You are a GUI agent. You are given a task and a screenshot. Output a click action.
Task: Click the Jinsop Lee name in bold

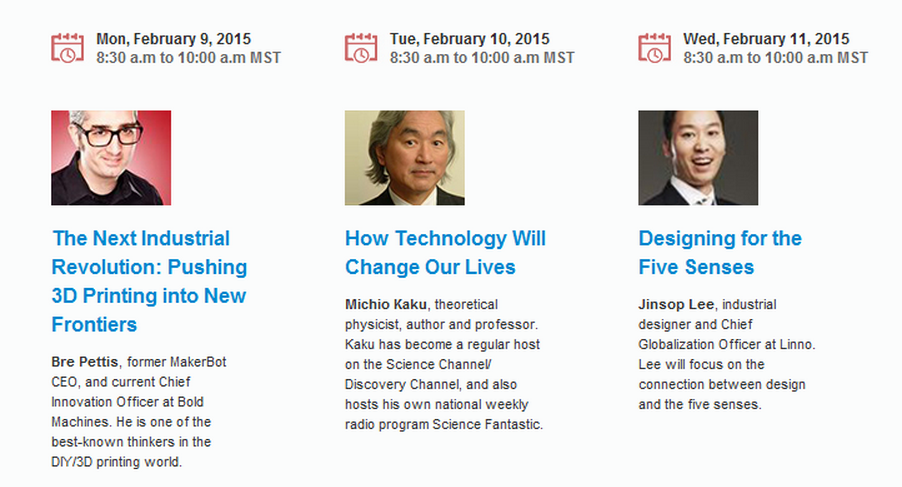[676, 304]
